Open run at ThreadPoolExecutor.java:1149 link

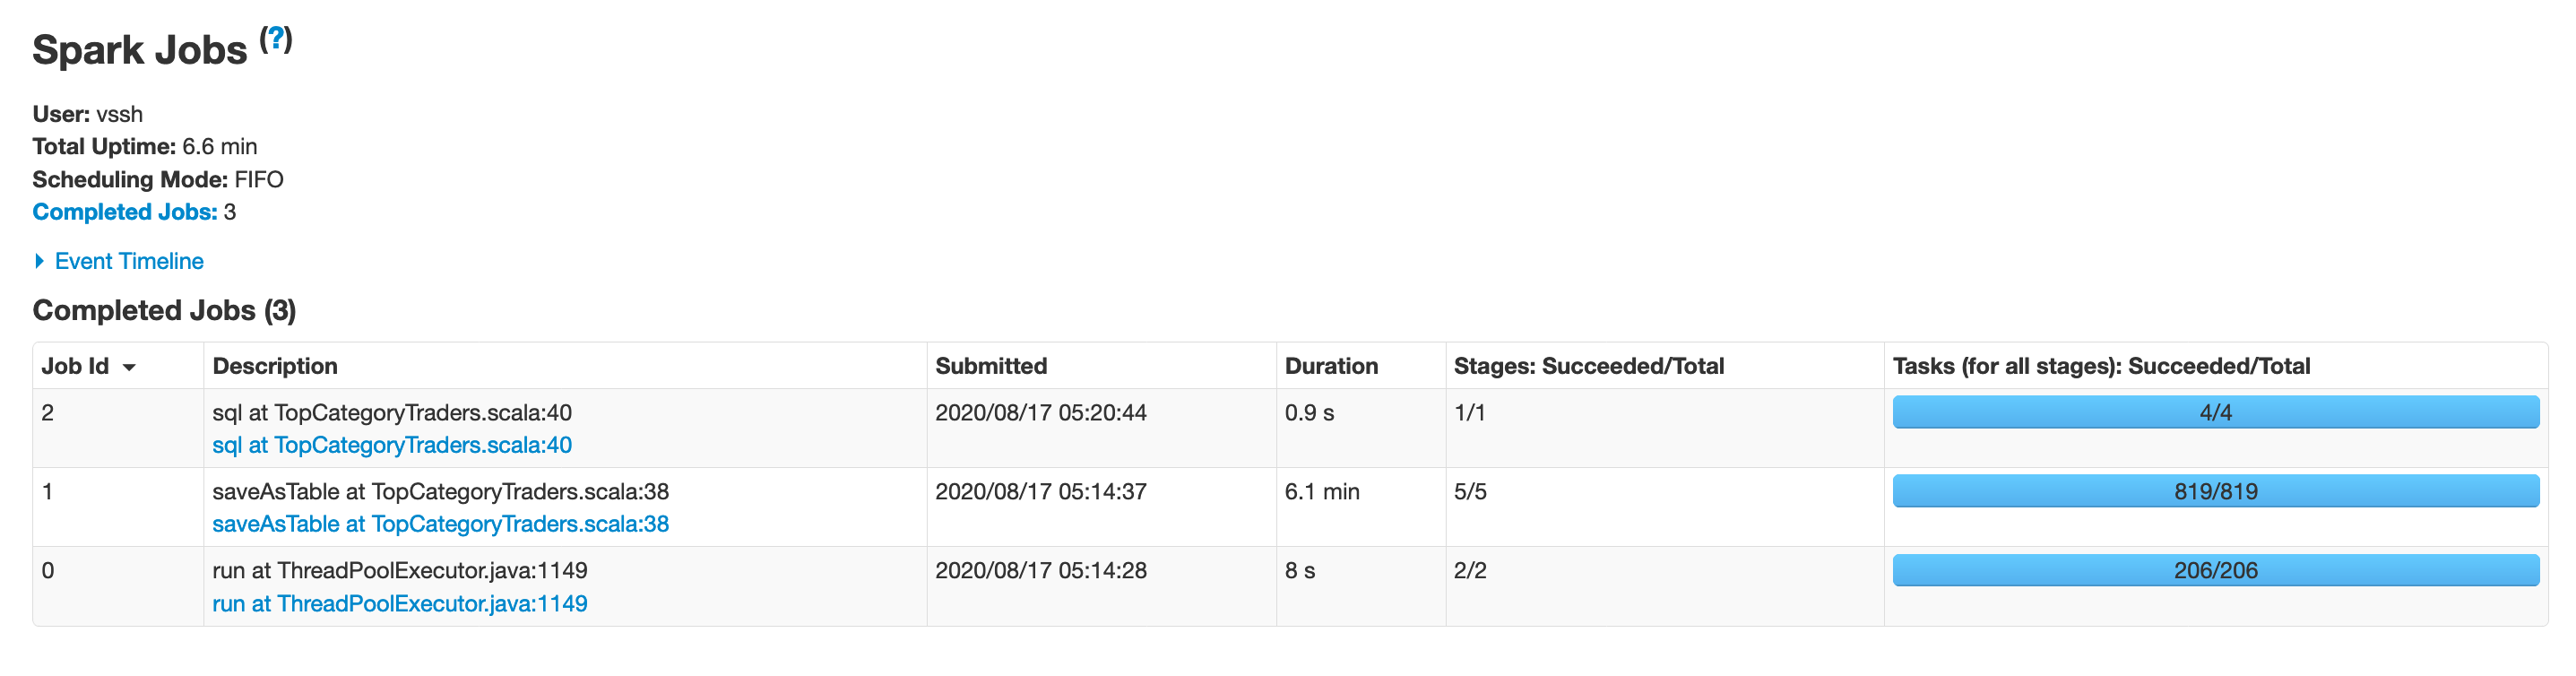coord(400,604)
